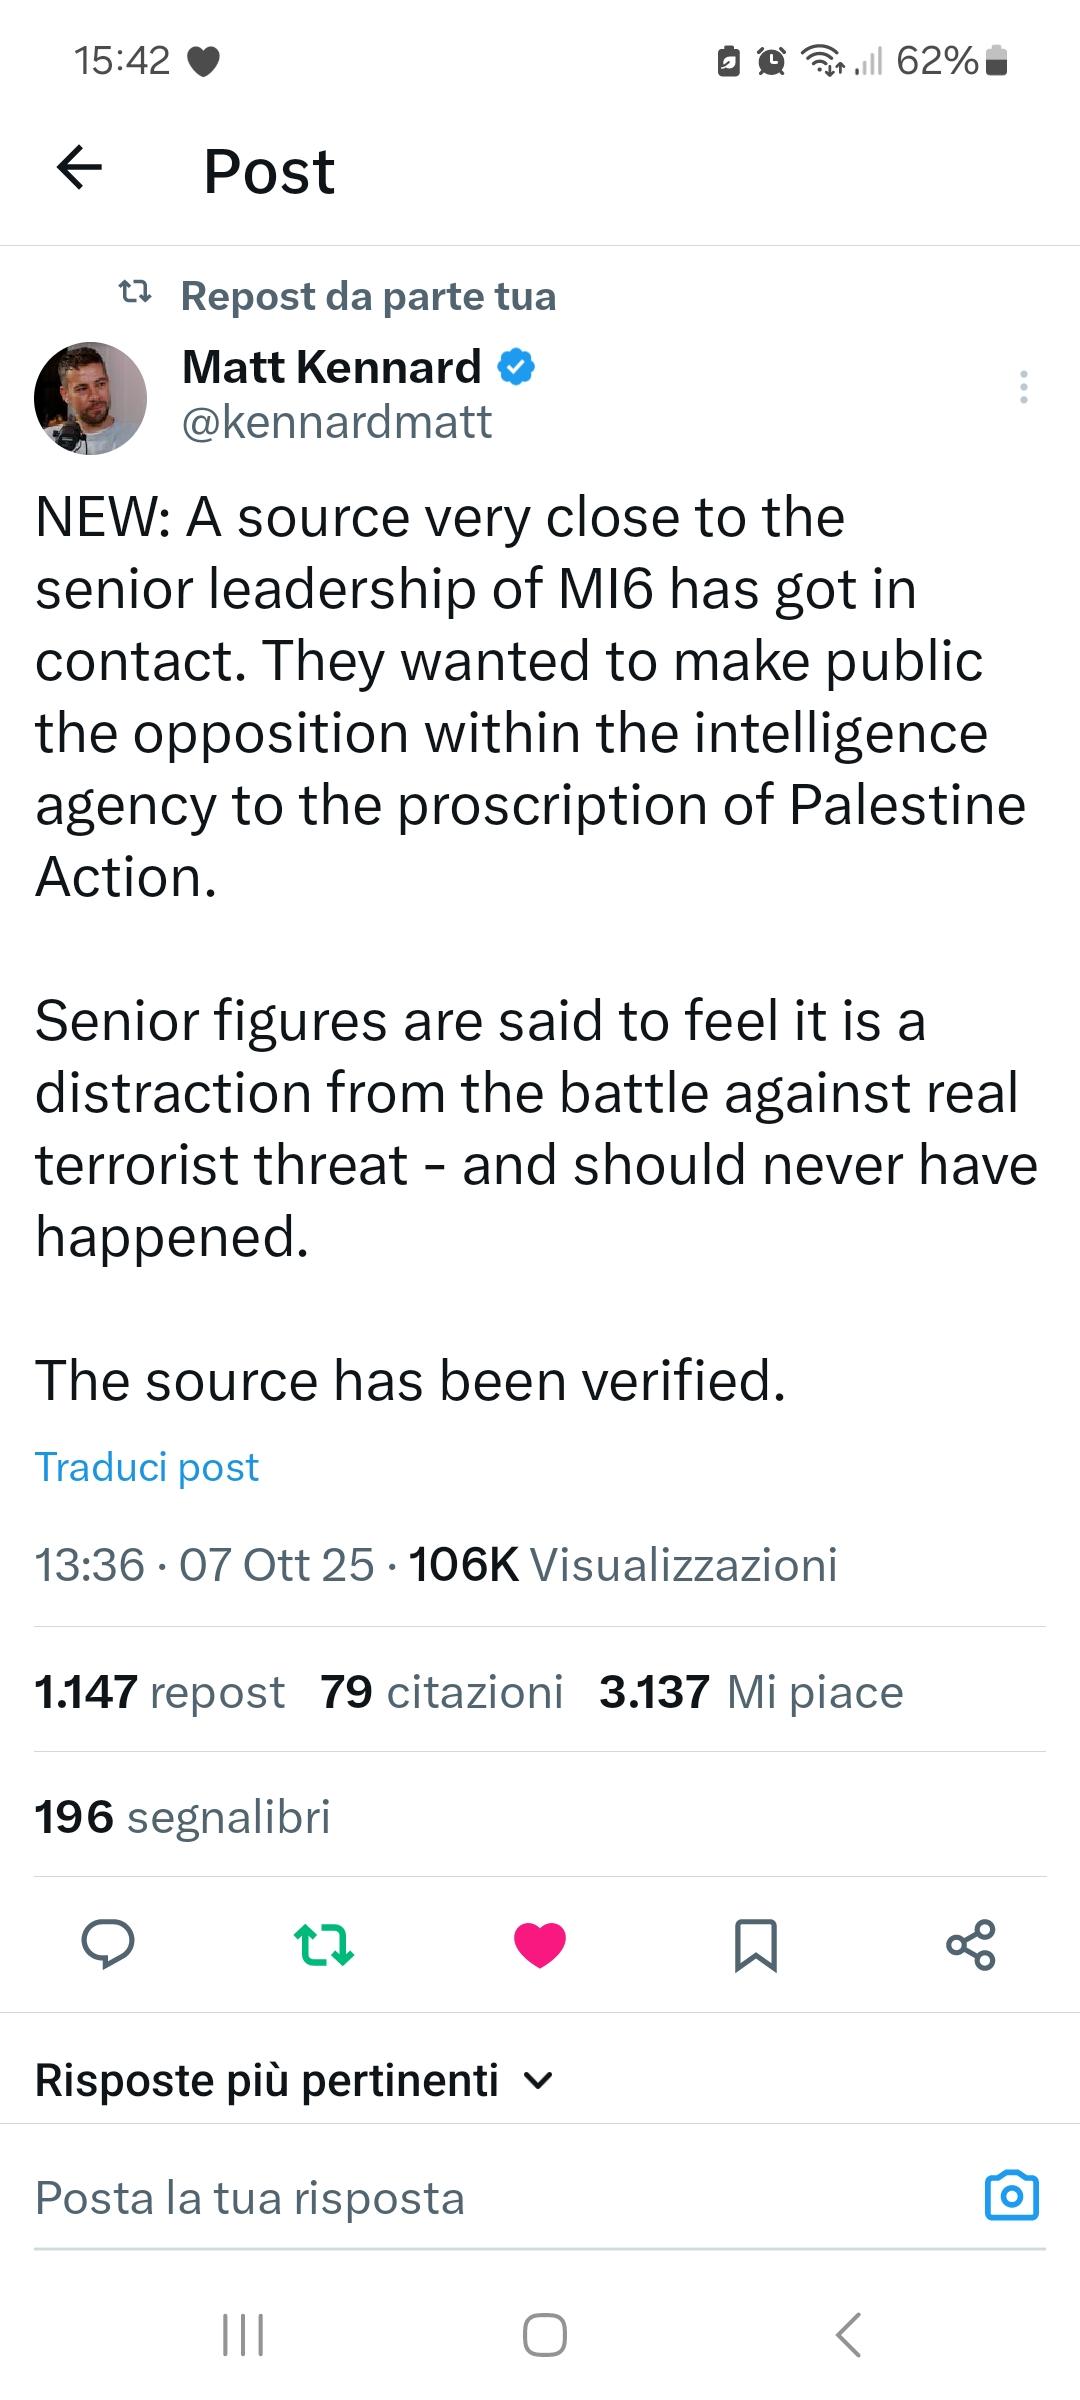Open the 79 citazioni list
The width and height of the screenshot is (1080, 2400).
pos(442,1692)
